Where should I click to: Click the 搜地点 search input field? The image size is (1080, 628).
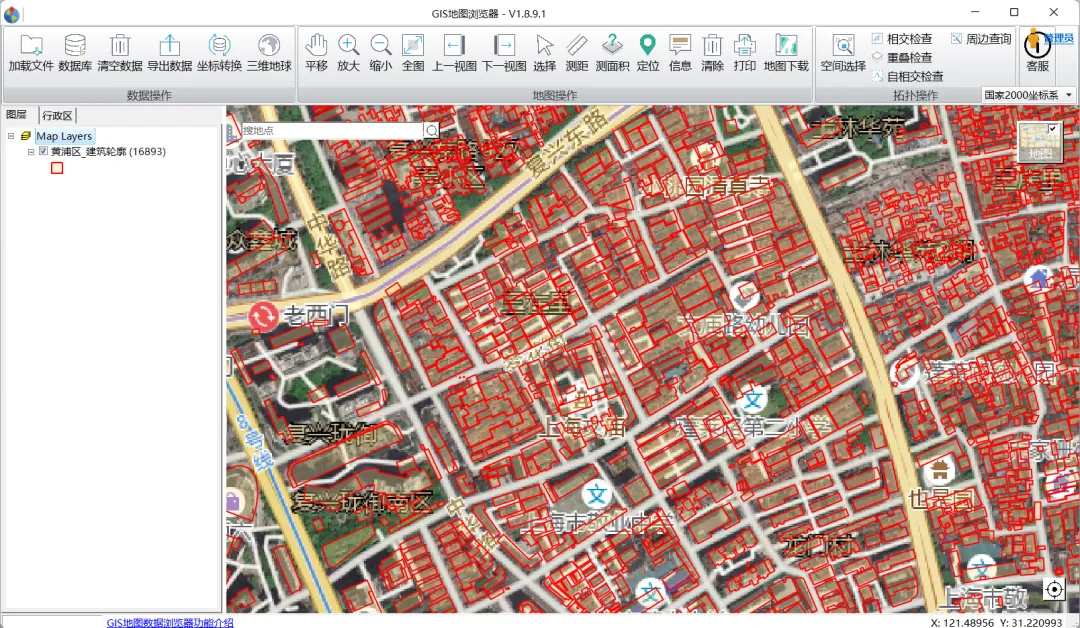coord(332,130)
